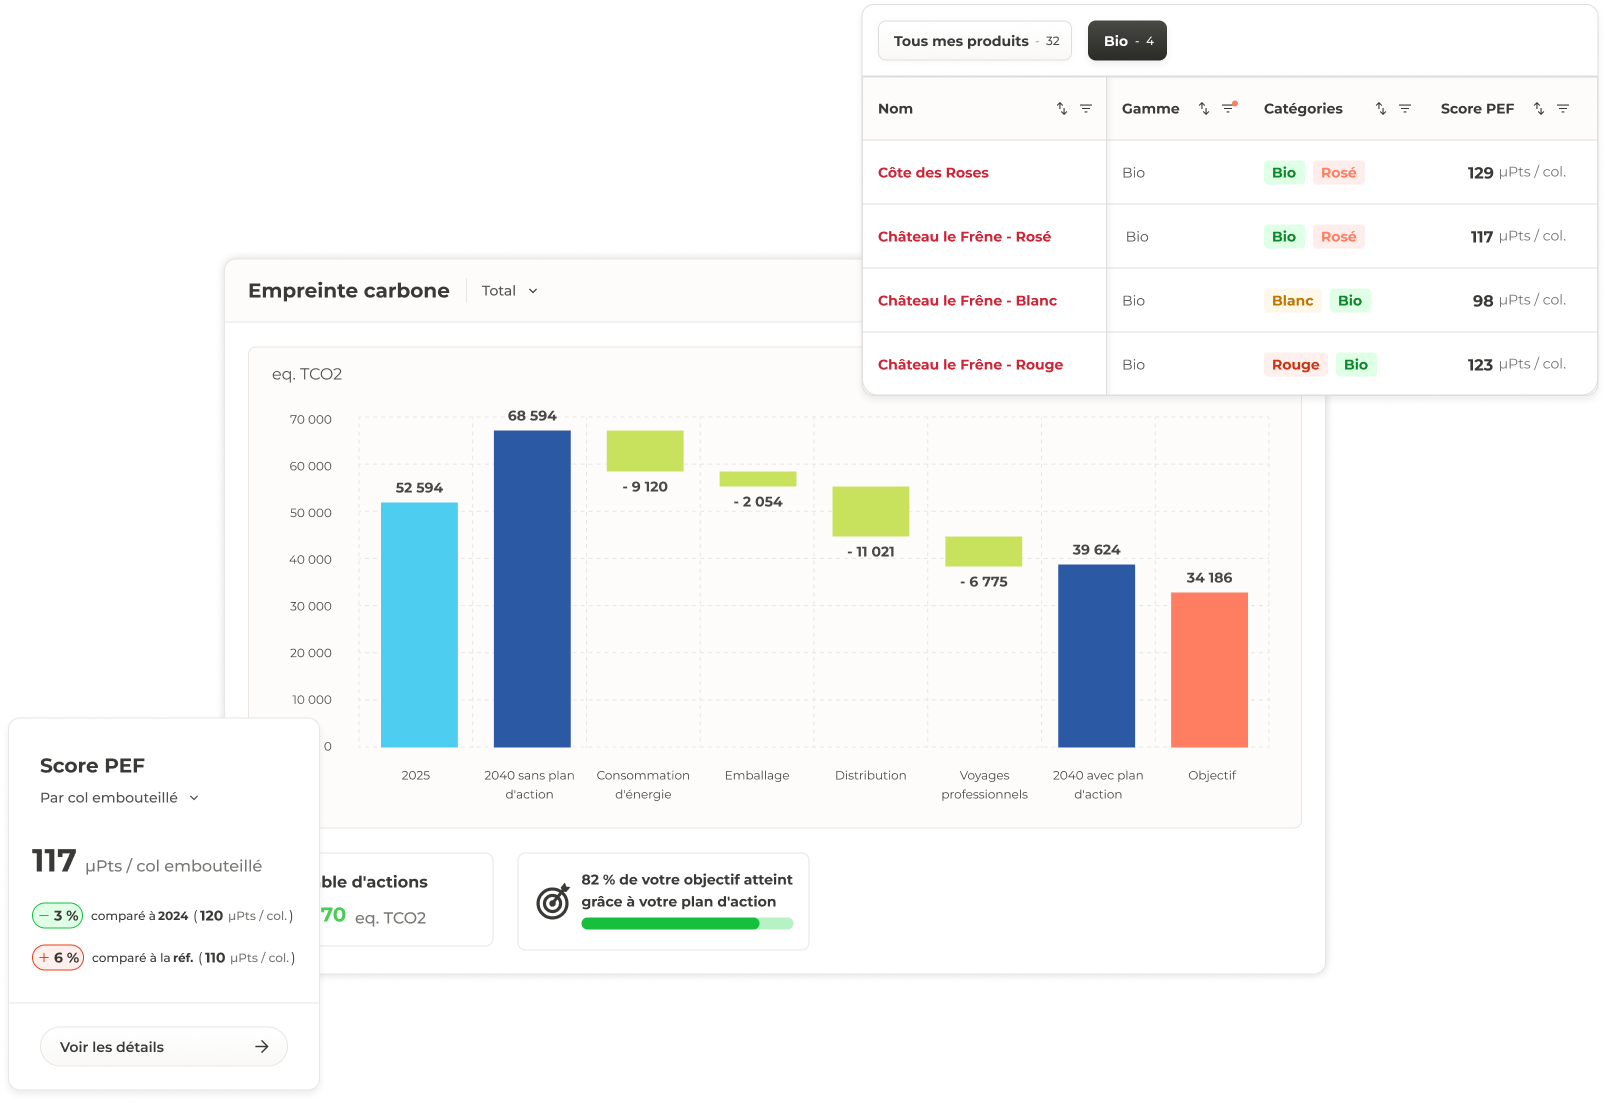Filter the Score PEF column

pyautogui.click(x=1563, y=109)
